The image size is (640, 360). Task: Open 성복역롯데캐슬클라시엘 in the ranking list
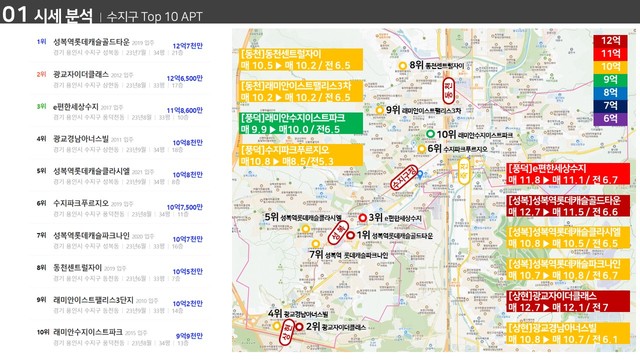coord(91,171)
